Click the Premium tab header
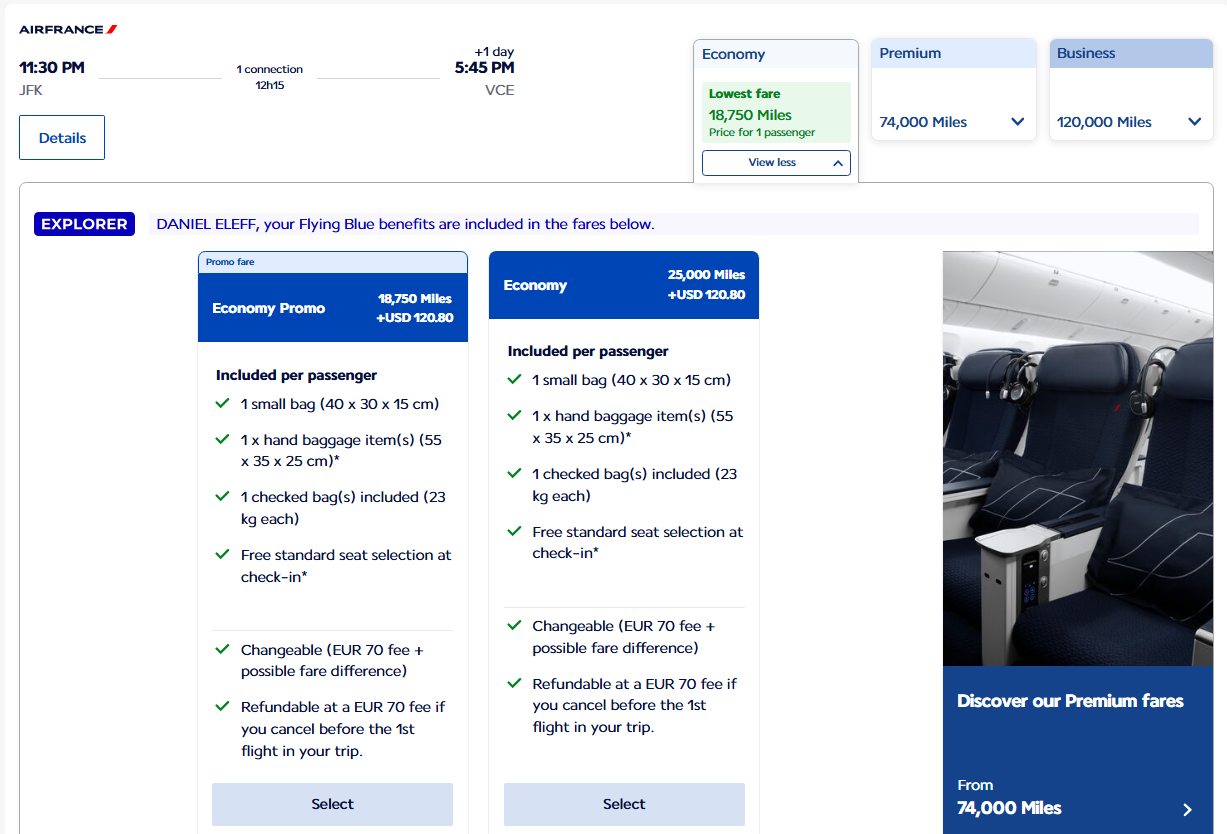Screen dimensions: 1227x834 [x=954, y=53]
